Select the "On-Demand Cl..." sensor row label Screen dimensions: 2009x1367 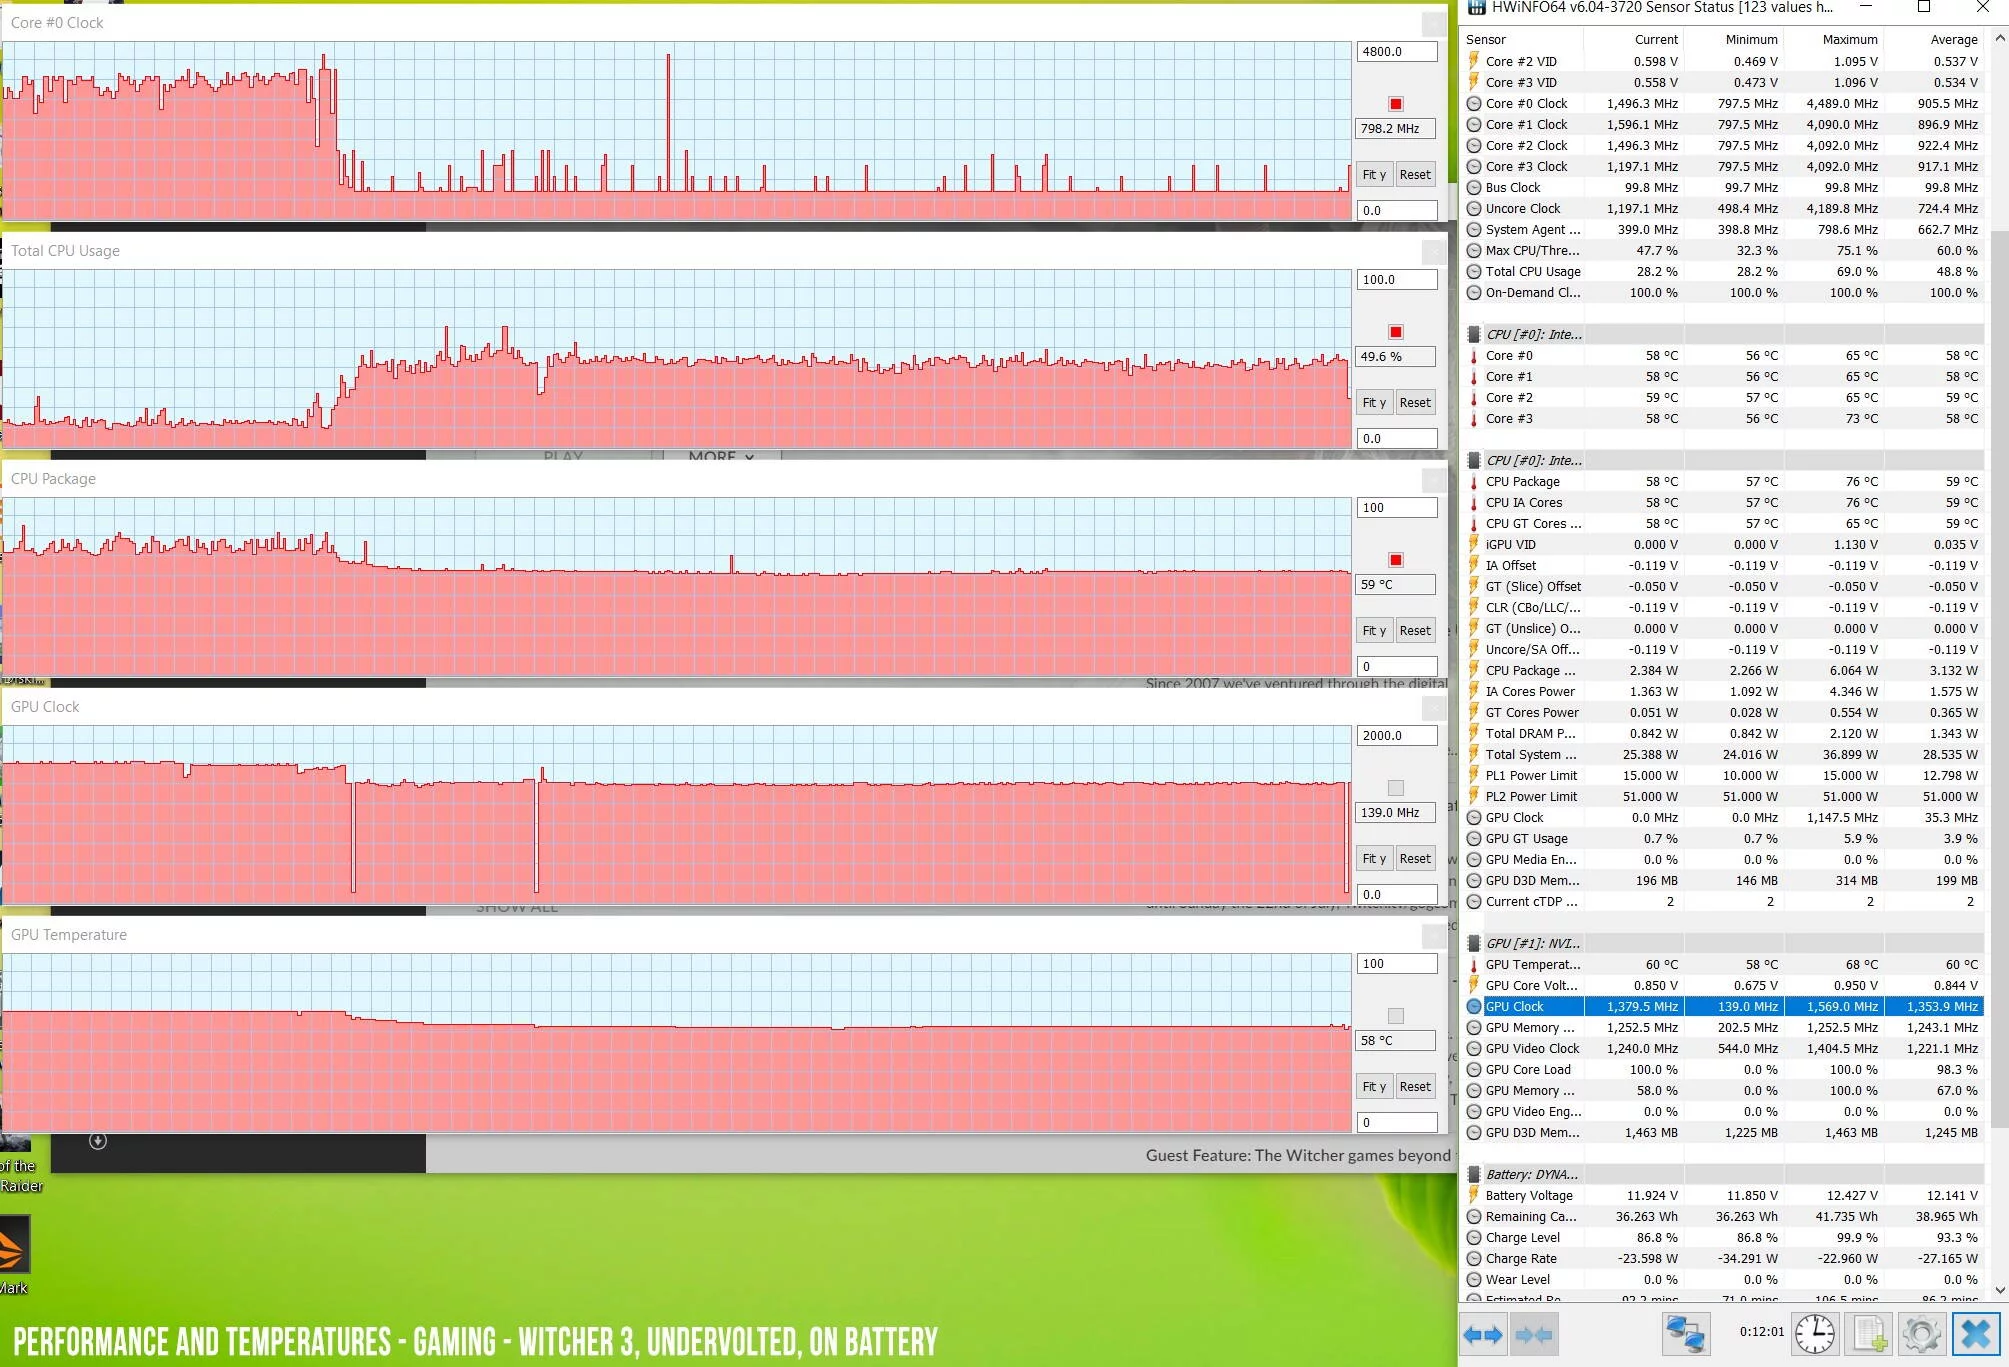tap(1533, 292)
